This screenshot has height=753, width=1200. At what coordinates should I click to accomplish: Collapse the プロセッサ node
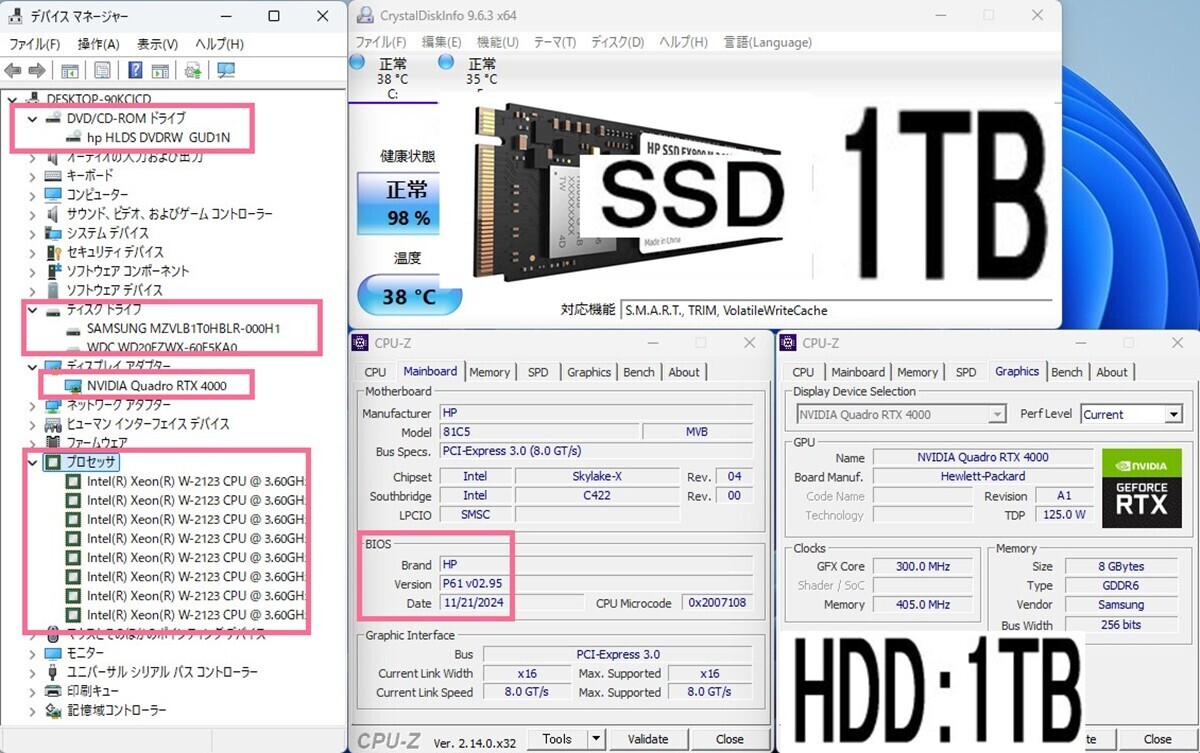(32, 462)
